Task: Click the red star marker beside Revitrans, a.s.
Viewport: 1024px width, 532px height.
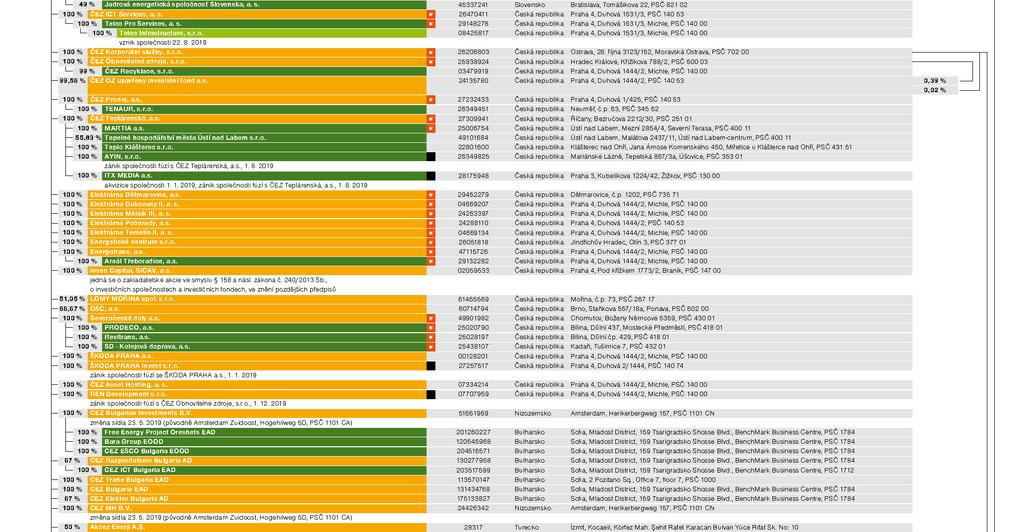Action: click(430, 337)
